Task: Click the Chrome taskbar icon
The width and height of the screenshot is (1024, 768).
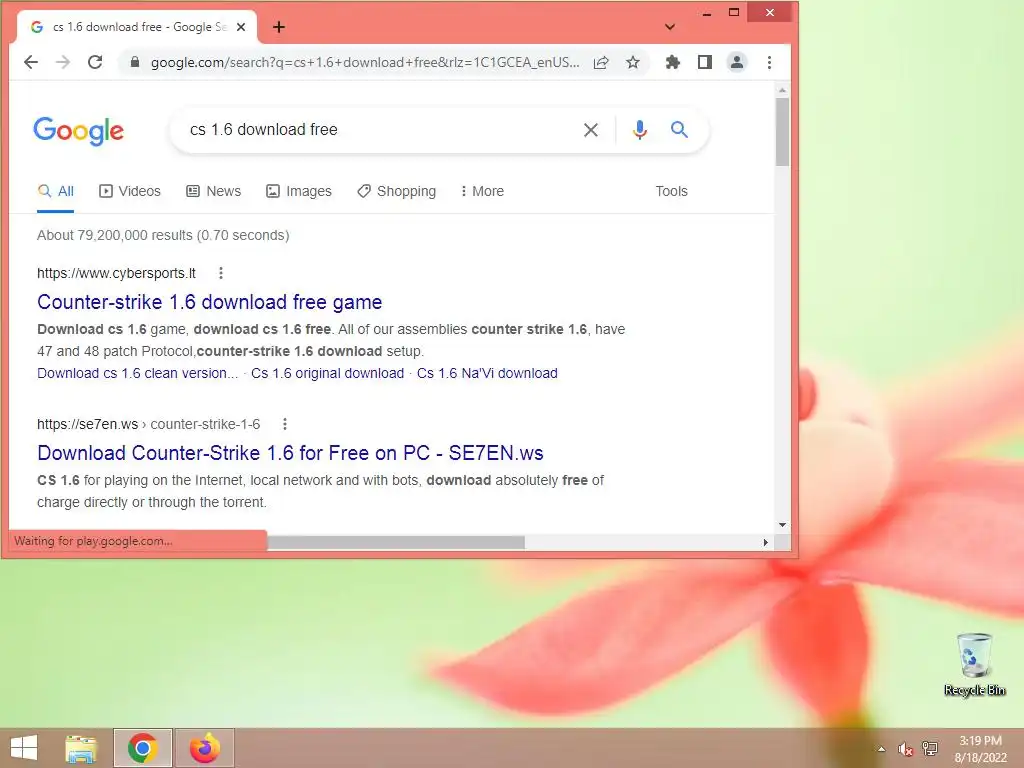Action: pos(142,748)
